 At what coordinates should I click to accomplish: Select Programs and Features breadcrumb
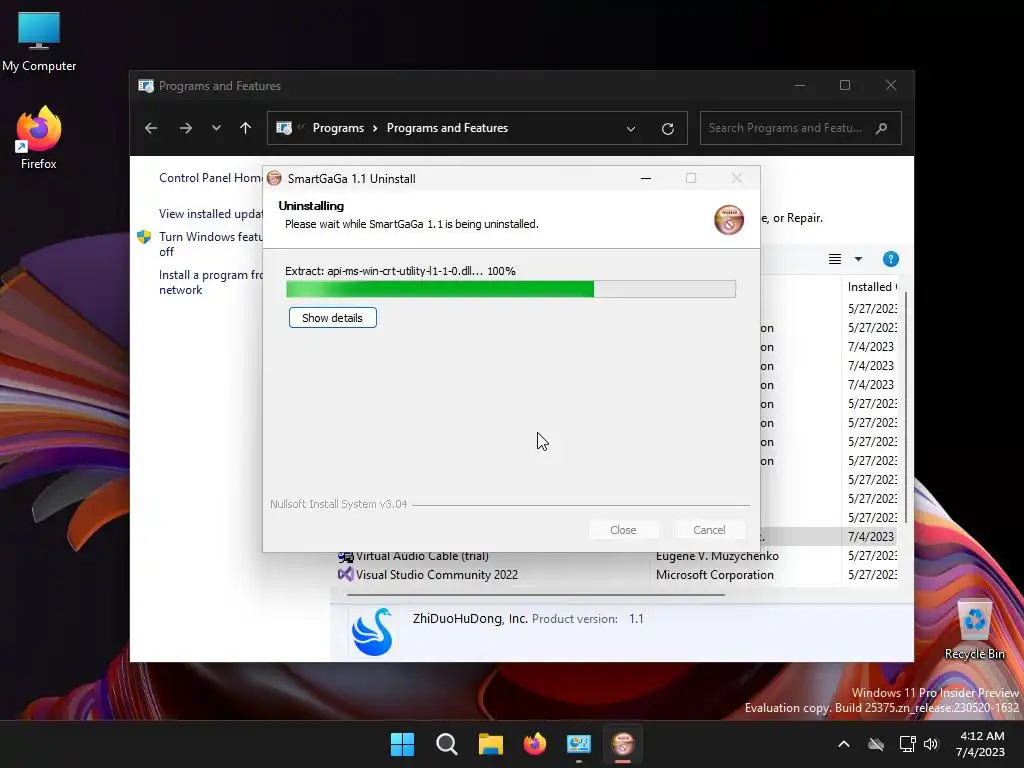point(447,128)
